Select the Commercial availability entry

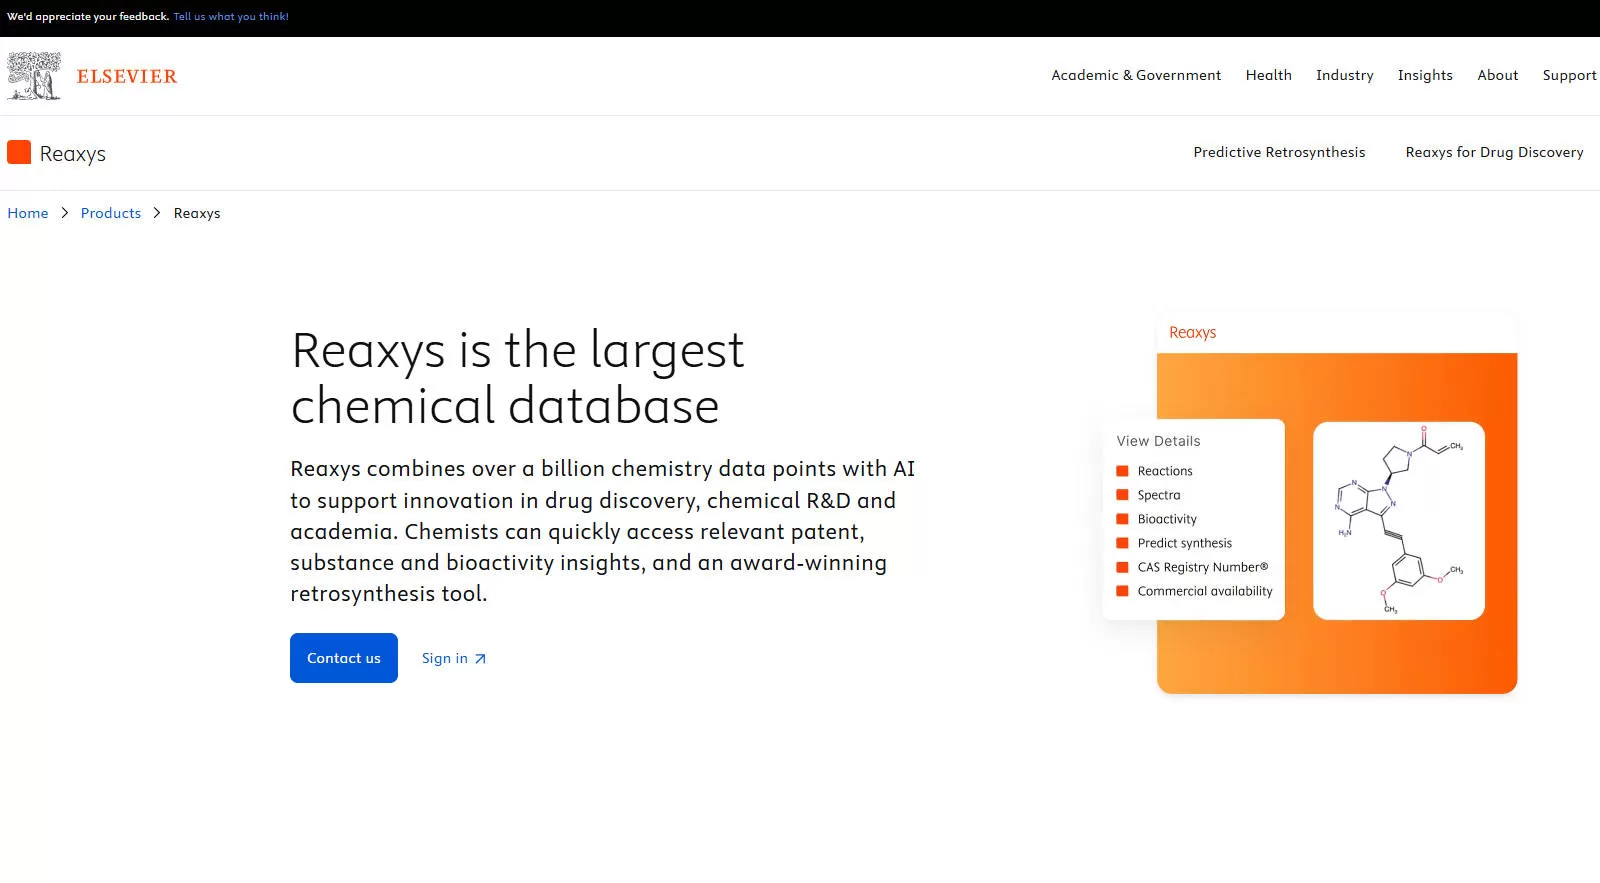pyautogui.click(x=1205, y=591)
